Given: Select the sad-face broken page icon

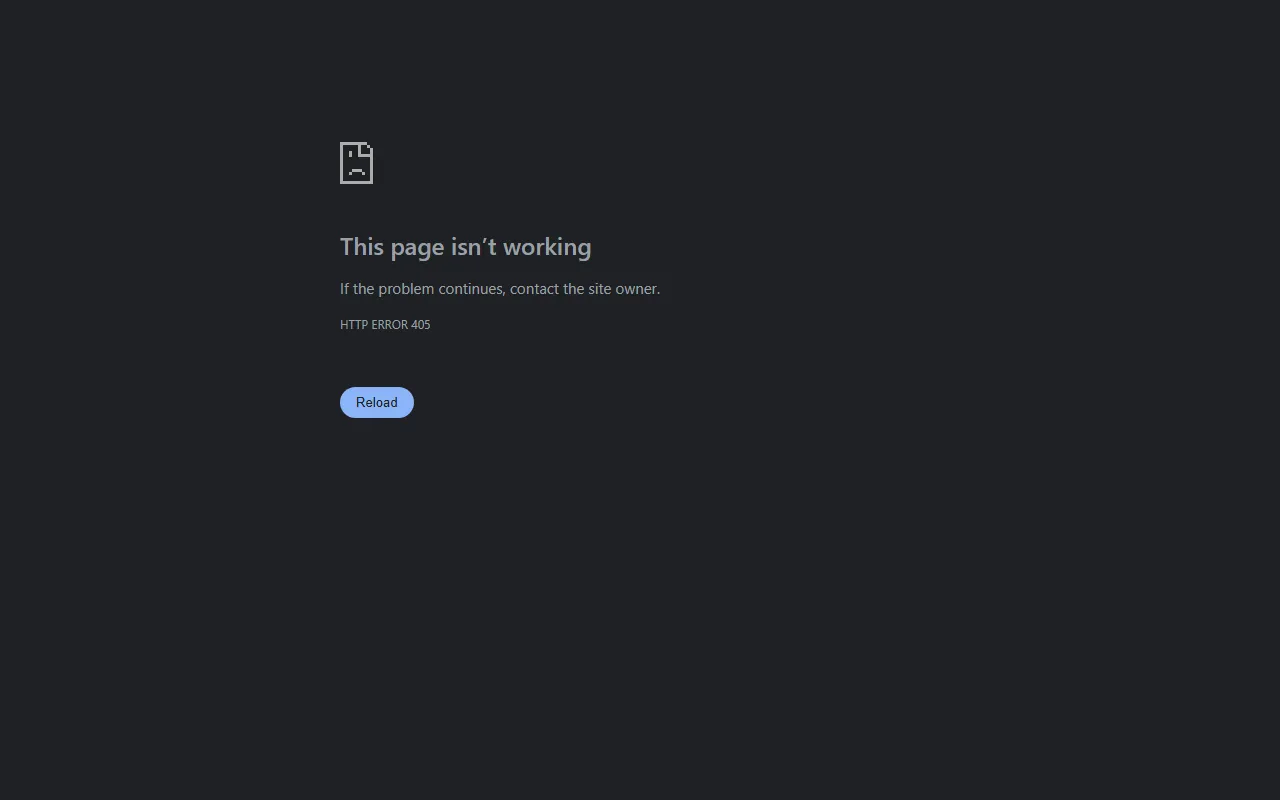Looking at the screenshot, I should [x=357, y=163].
